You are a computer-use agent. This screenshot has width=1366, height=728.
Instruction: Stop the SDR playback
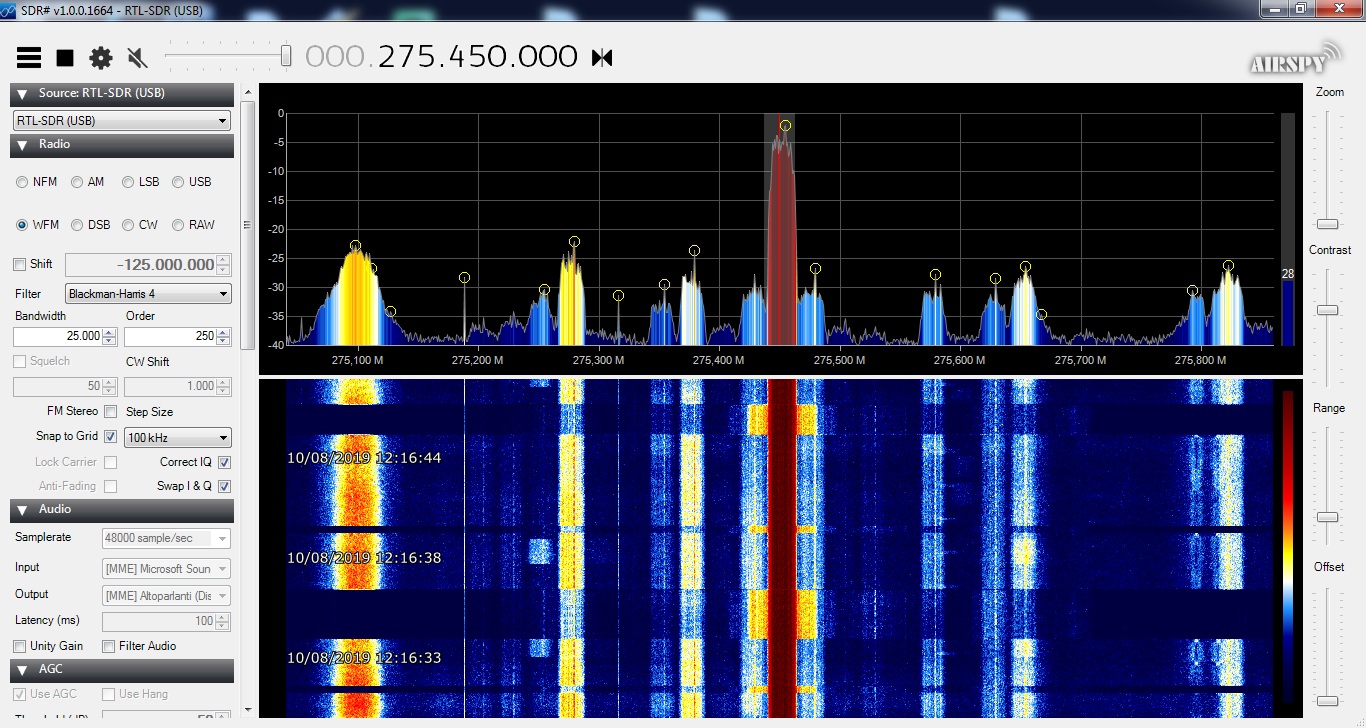pyautogui.click(x=64, y=57)
